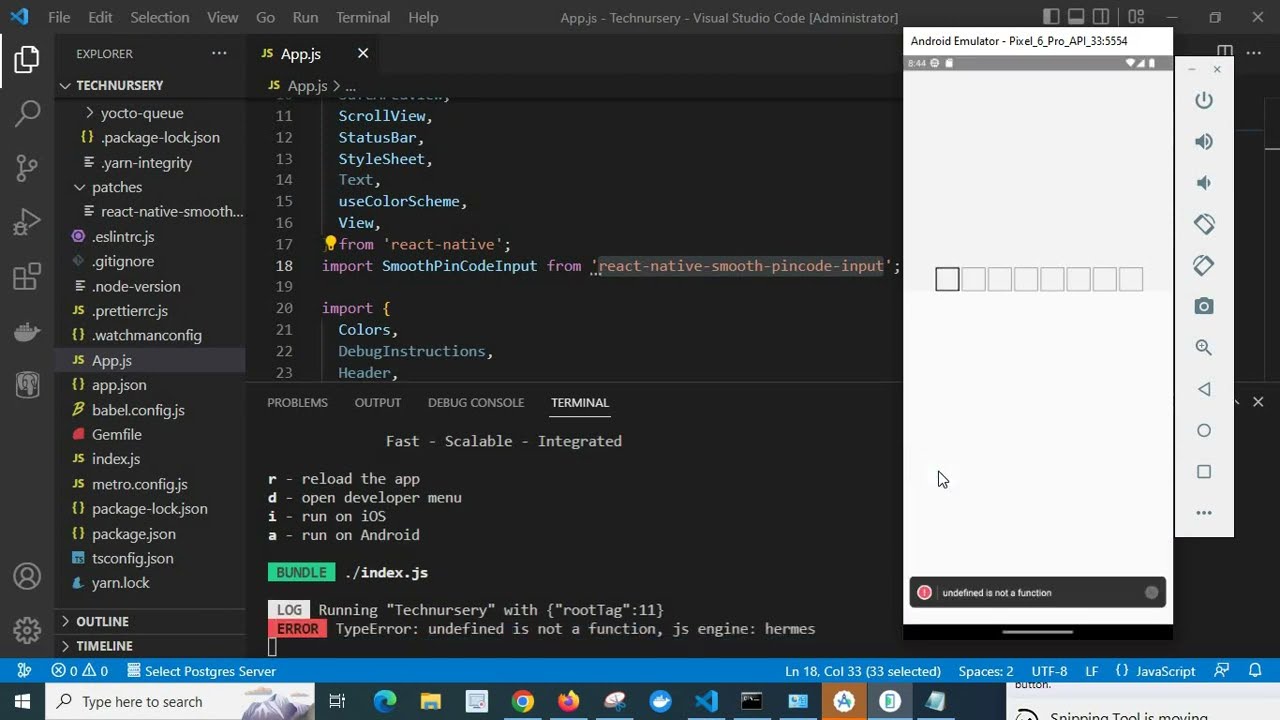Open the Source Control view
The image size is (1280, 720).
[x=27, y=167]
